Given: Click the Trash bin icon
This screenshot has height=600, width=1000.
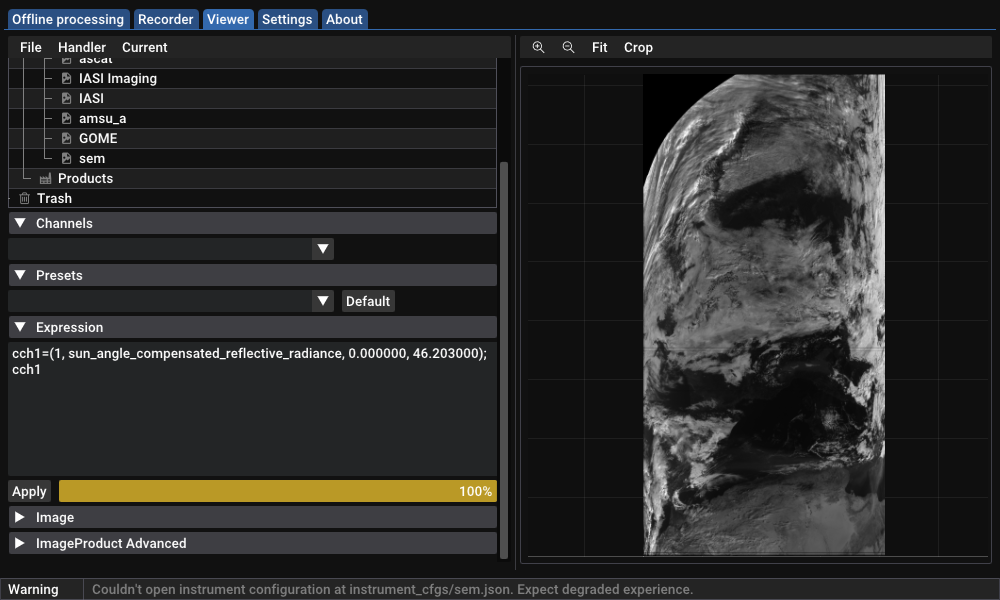Looking at the screenshot, I should [x=25, y=199].
